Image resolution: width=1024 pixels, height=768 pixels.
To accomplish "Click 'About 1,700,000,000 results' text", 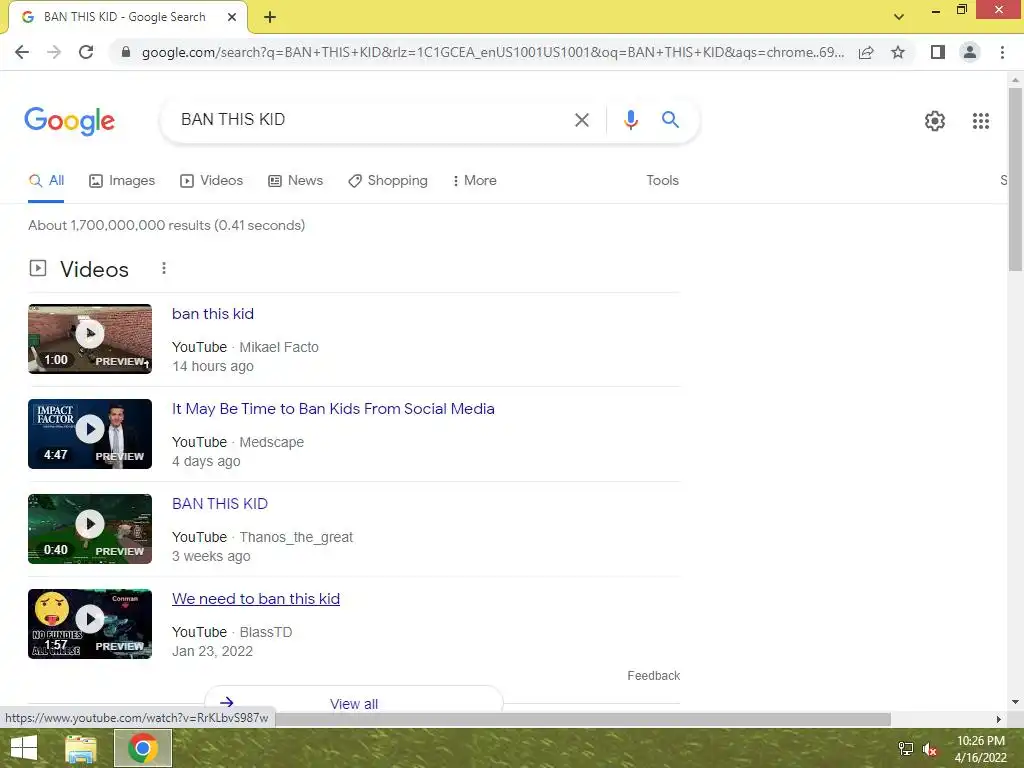I will (167, 225).
